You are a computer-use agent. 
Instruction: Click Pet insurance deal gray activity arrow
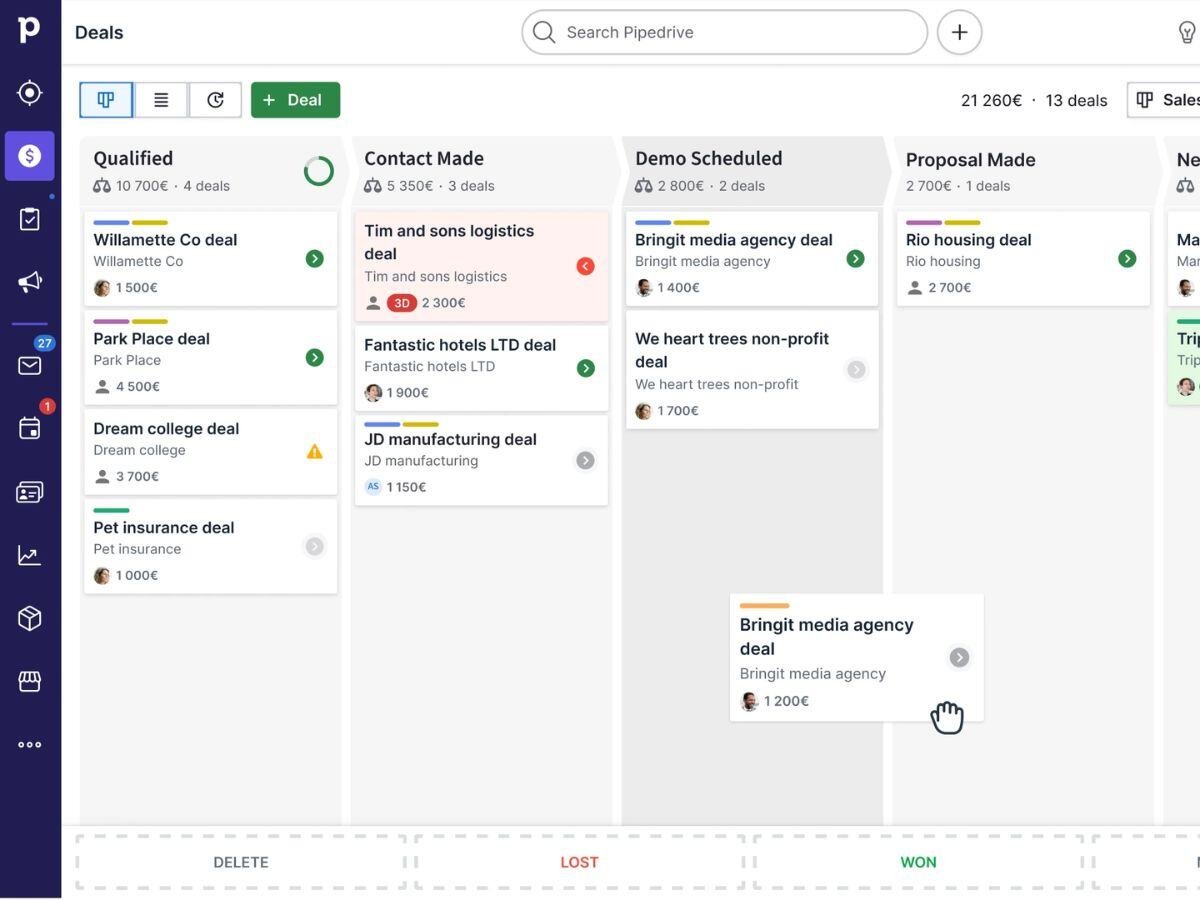pyautogui.click(x=315, y=546)
